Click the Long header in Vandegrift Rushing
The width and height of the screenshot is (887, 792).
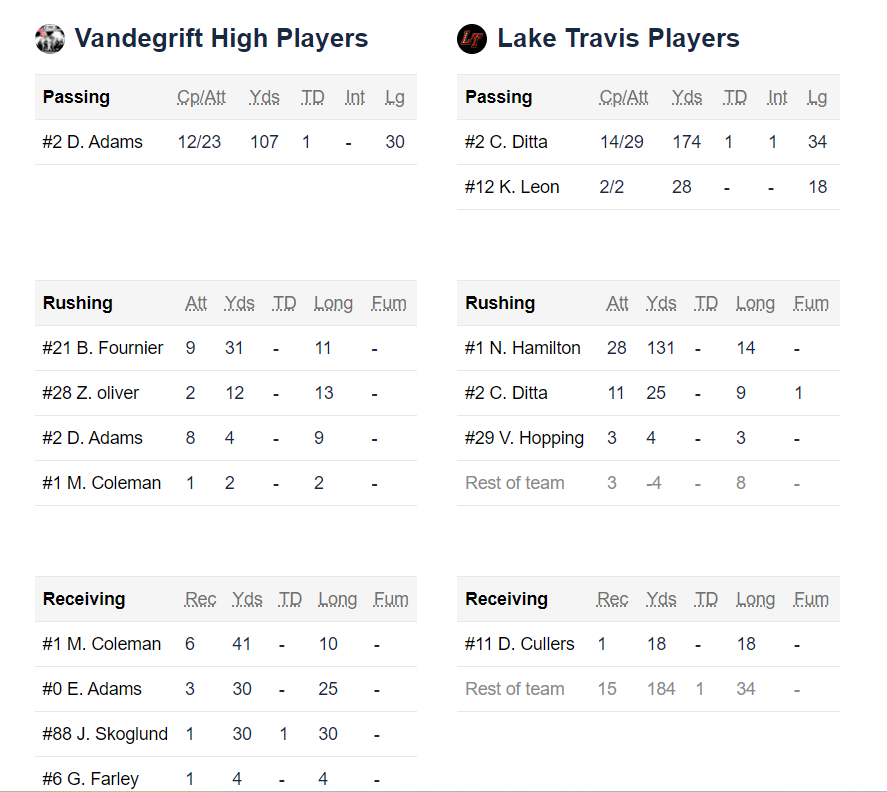[x=333, y=303]
